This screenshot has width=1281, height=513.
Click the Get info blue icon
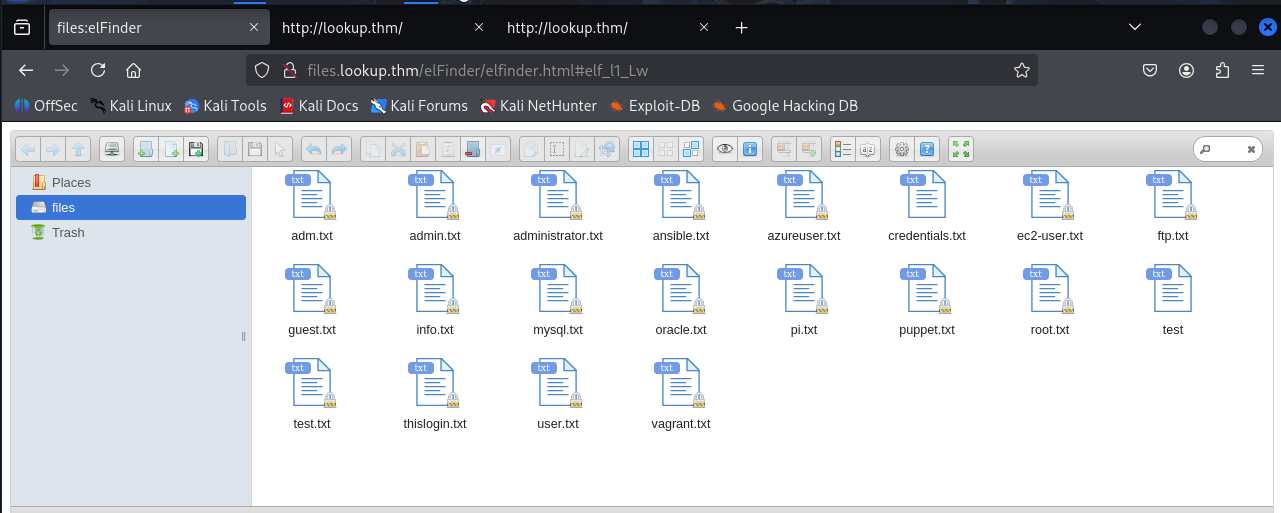tap(750, 150)
